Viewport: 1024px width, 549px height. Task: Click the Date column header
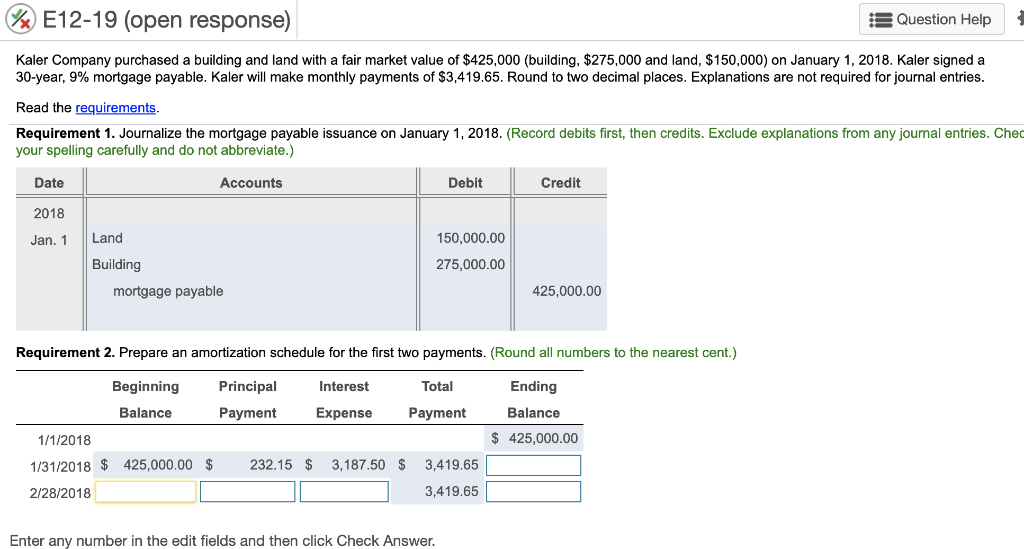(x=49, y=183)
